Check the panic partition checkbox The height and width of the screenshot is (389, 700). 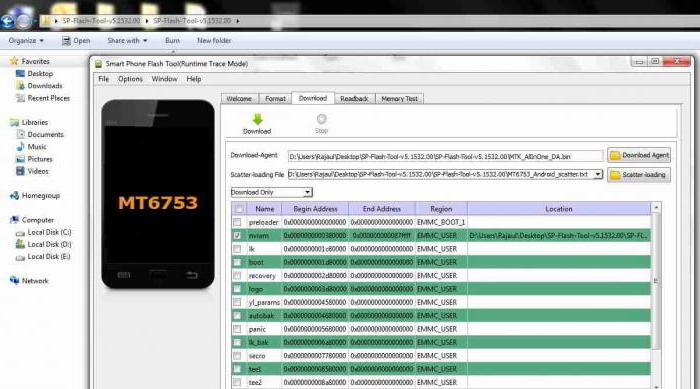(x=237, y=329)
